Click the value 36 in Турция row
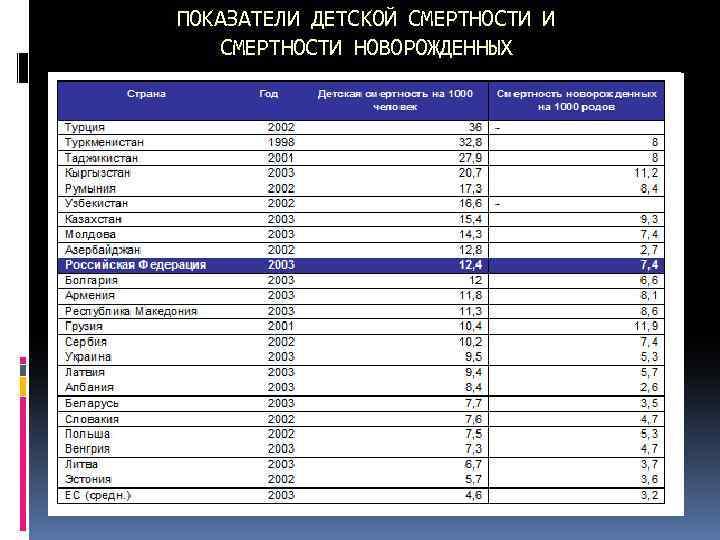720x540 pixels. 475,128
